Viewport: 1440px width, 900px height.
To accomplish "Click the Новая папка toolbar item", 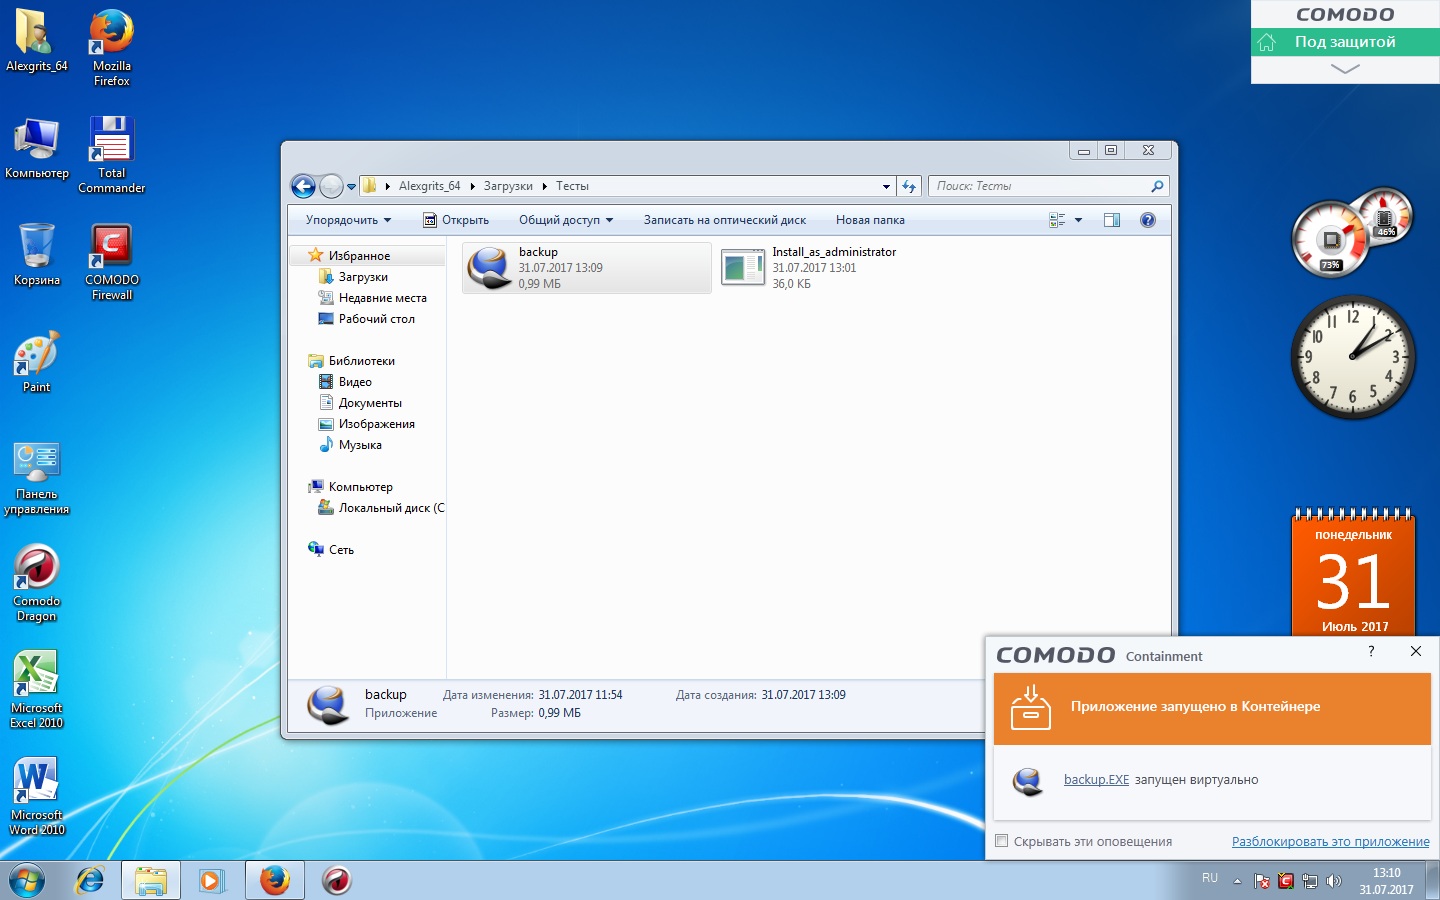I will 870,220.
